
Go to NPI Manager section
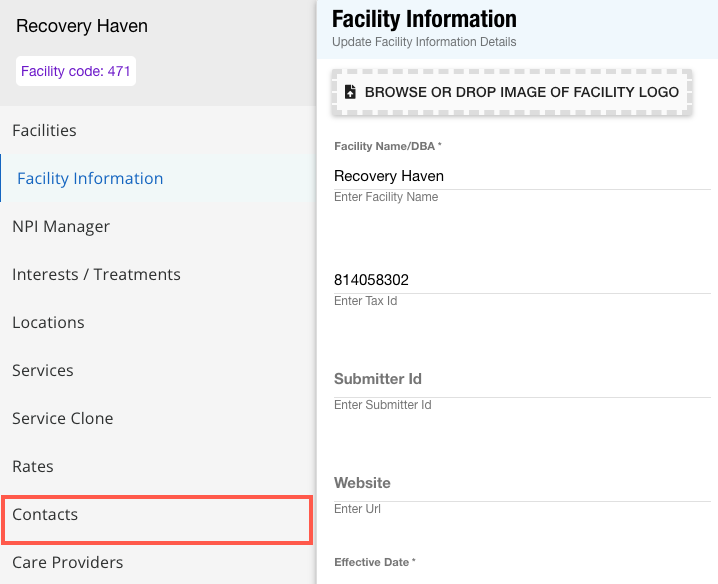coord(61,226)
